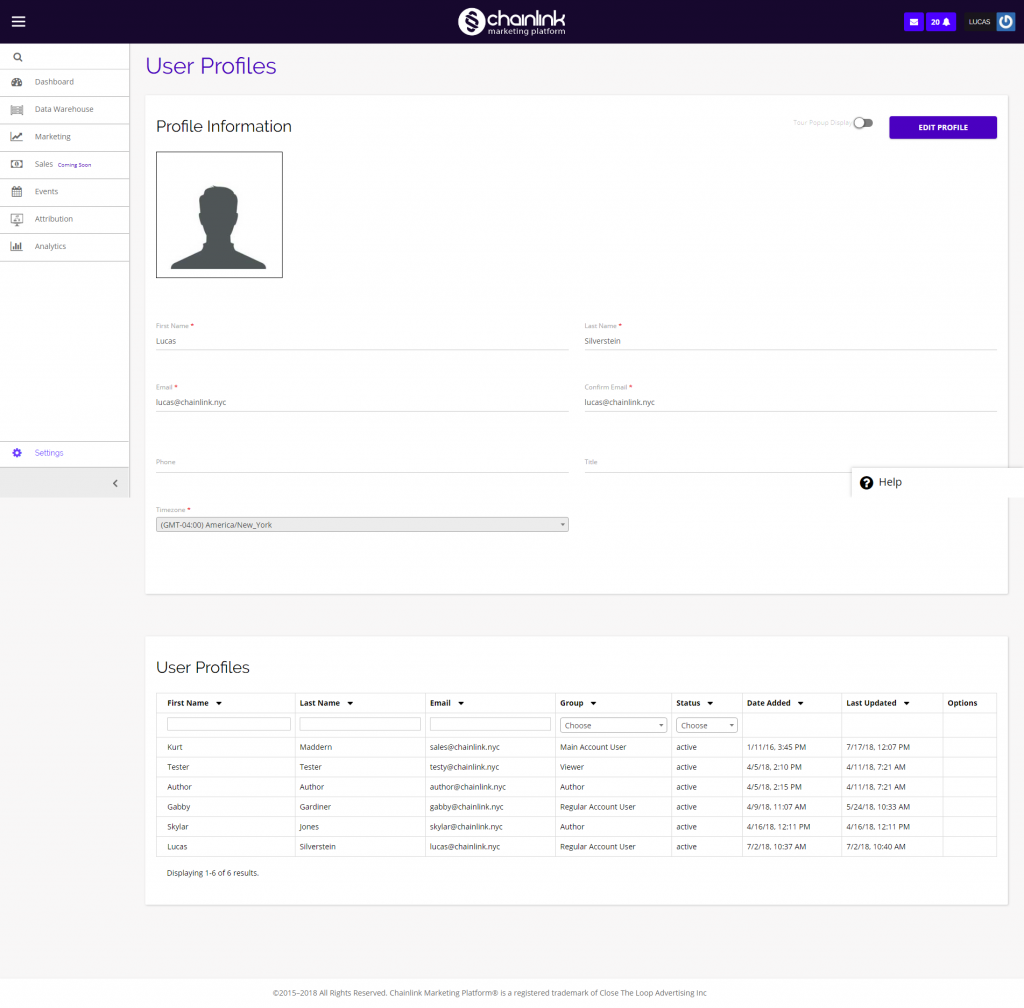This screenshot has height=1008, width=1024.
Task: Click the logout power icon
Action: coord(1004,21)
